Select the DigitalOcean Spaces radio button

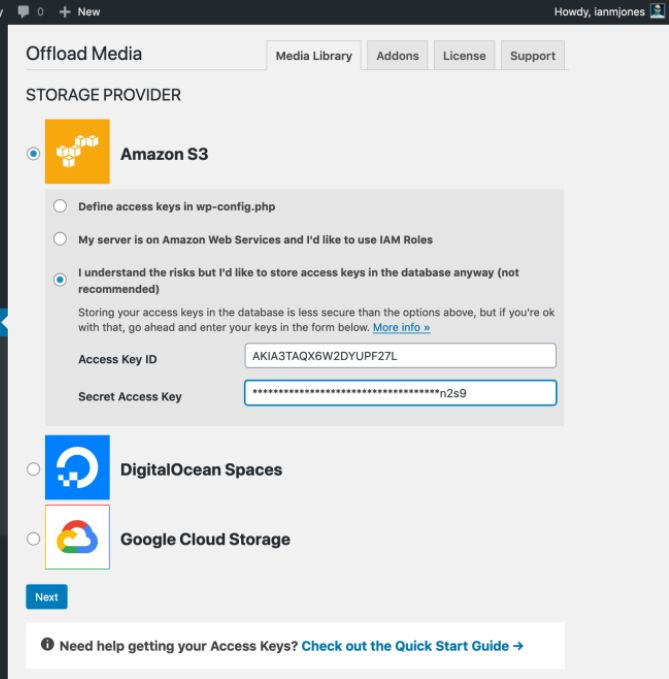click(x=33, y=469)
